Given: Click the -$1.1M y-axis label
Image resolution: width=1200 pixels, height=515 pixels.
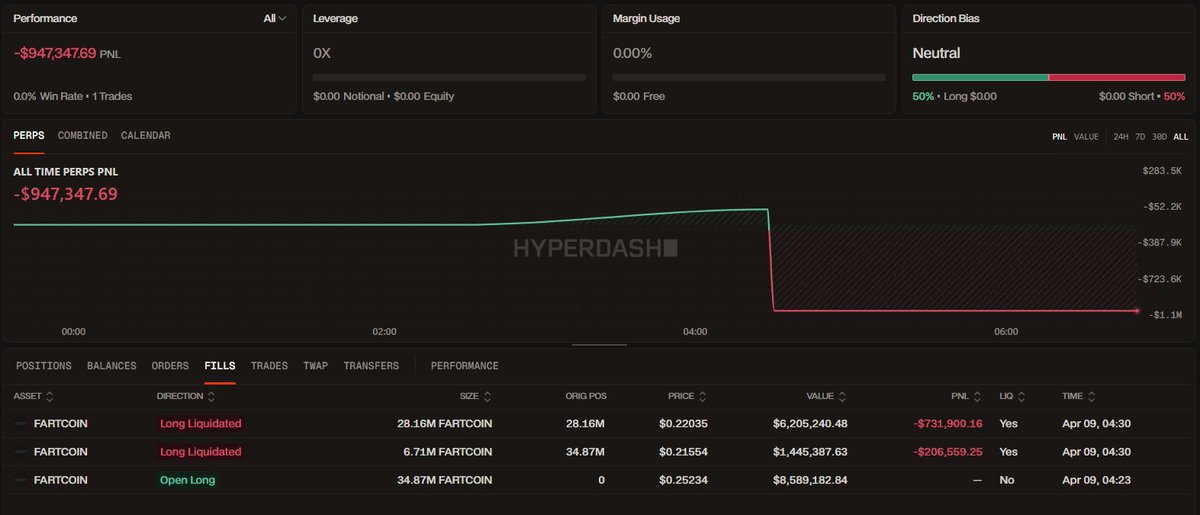Looking at the screenshot, I should [x=1166, y=315].
